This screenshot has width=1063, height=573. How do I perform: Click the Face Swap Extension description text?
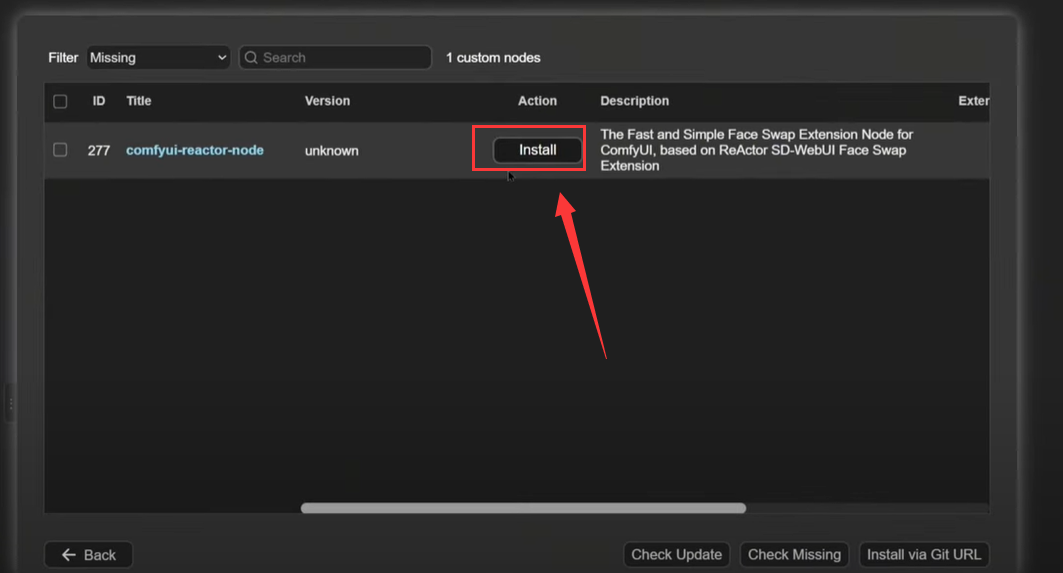point(757,150)
